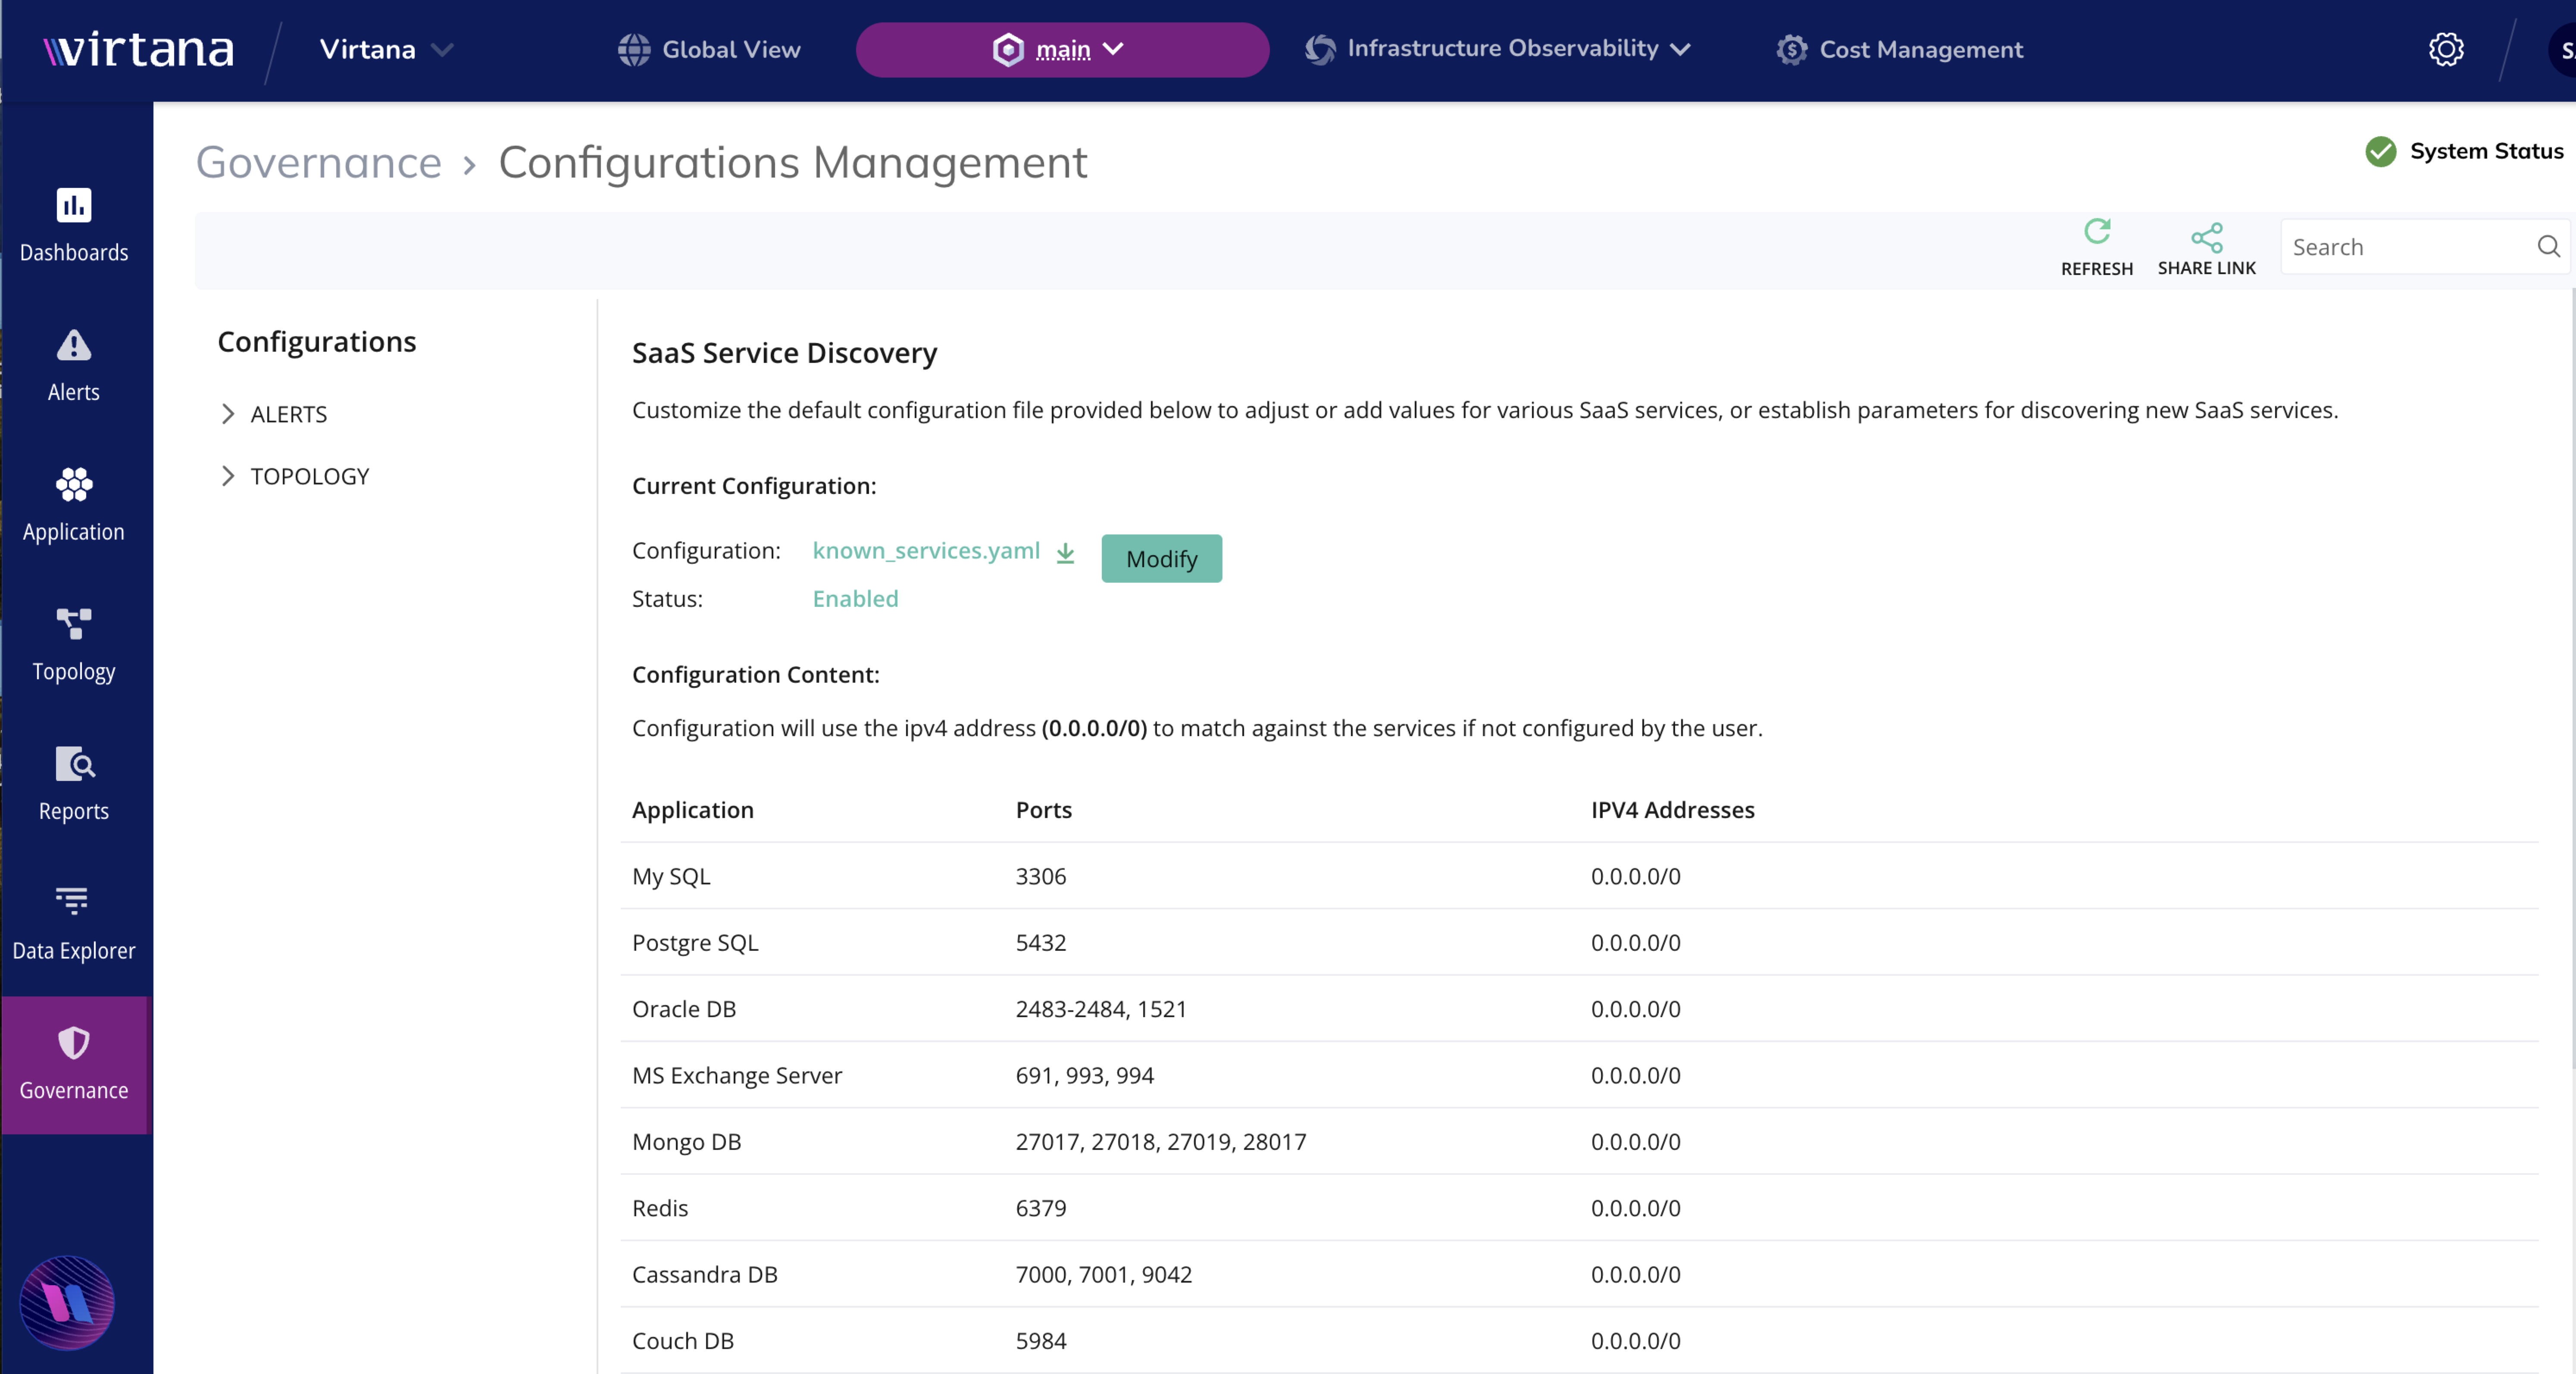
Task: Open the Data Explorer sidebar icon
Action: 72,901
